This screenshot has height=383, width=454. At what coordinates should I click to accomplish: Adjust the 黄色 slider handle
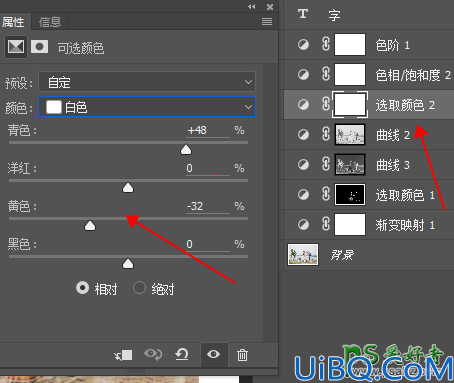(x=90, y=226)
